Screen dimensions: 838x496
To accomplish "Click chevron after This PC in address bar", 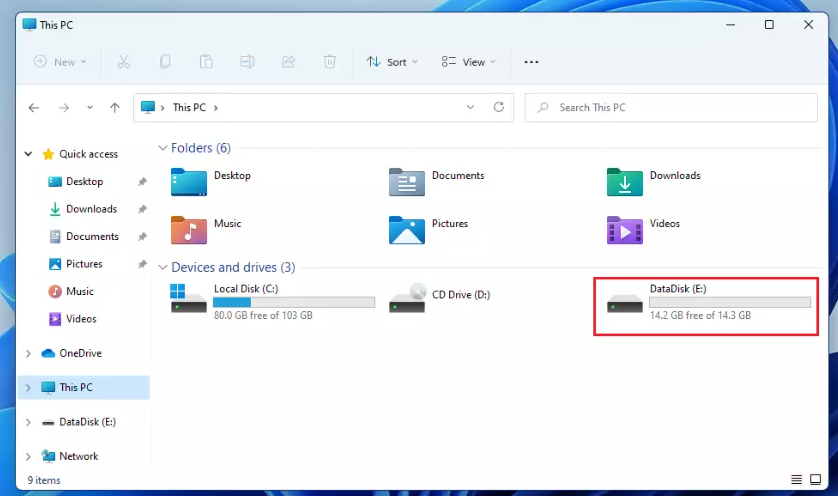I will 216,108.
